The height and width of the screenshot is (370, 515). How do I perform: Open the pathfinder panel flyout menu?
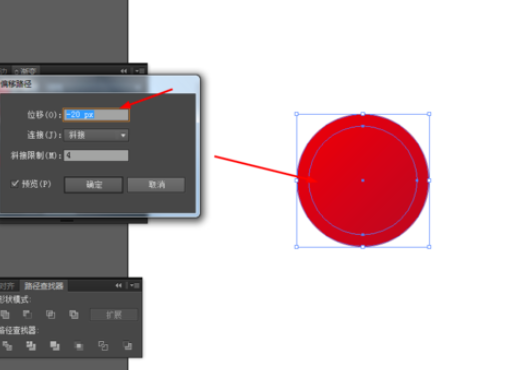coord(135,286)
